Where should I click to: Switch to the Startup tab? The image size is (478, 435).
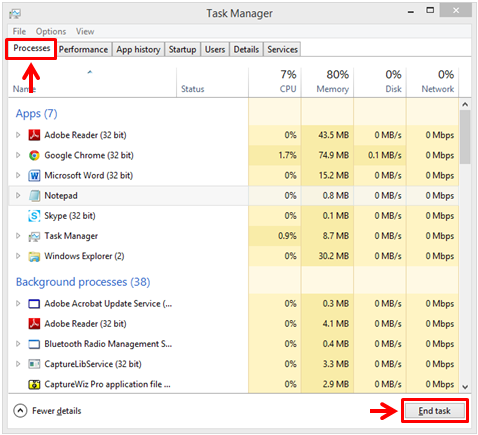tap(182, 49)
